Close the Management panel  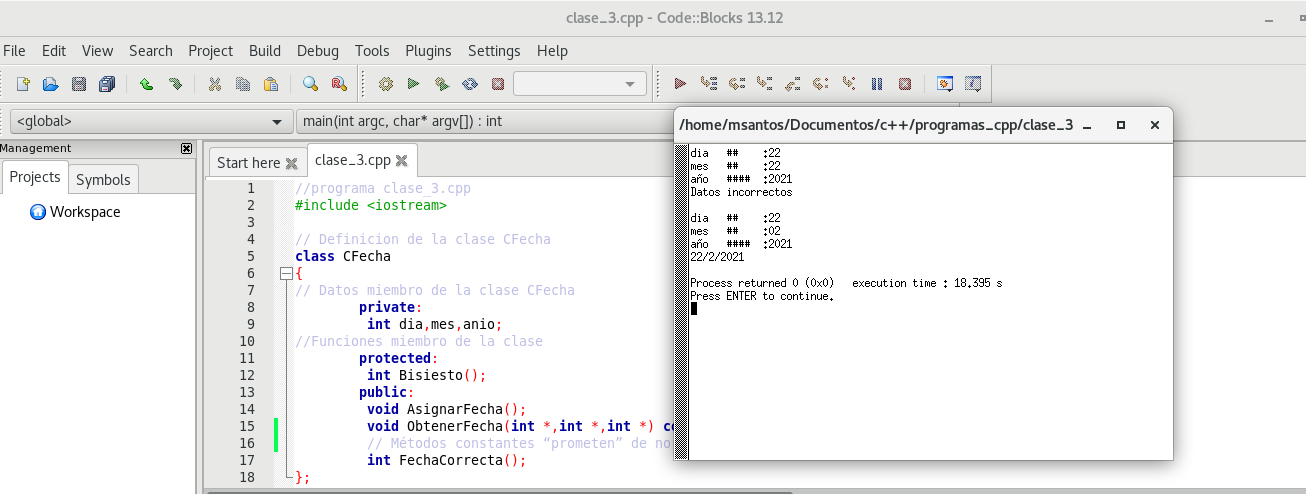pos(186,148)
